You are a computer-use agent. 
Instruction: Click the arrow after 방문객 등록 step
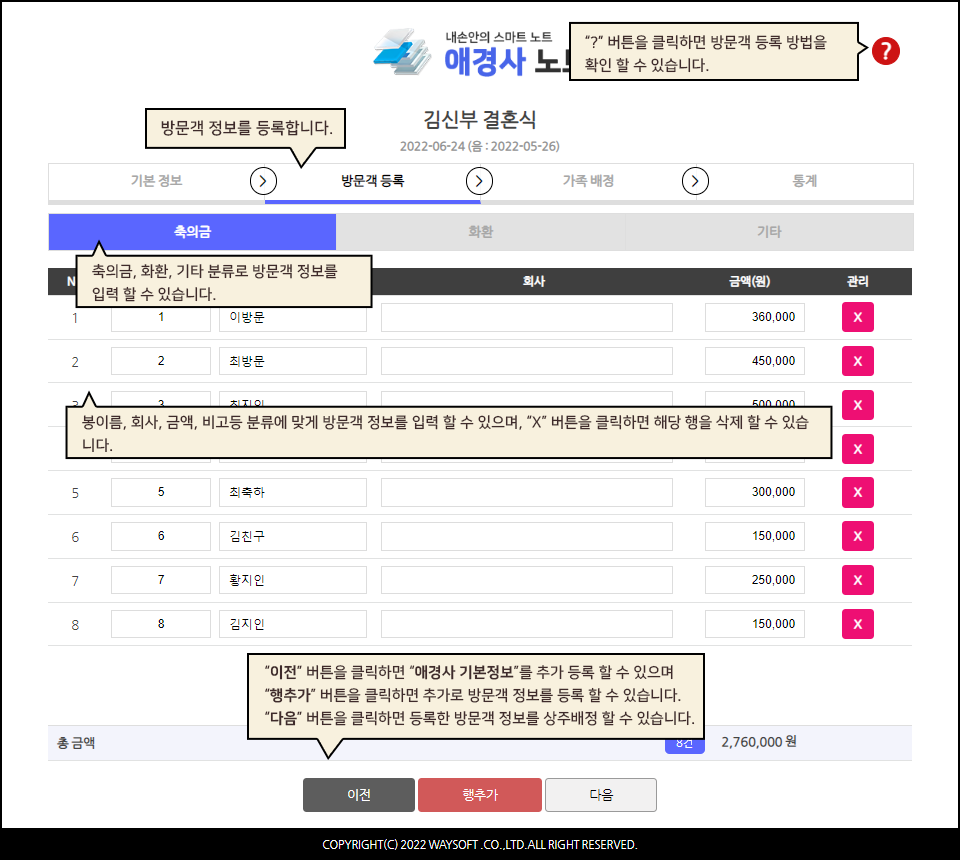[480, 181]
